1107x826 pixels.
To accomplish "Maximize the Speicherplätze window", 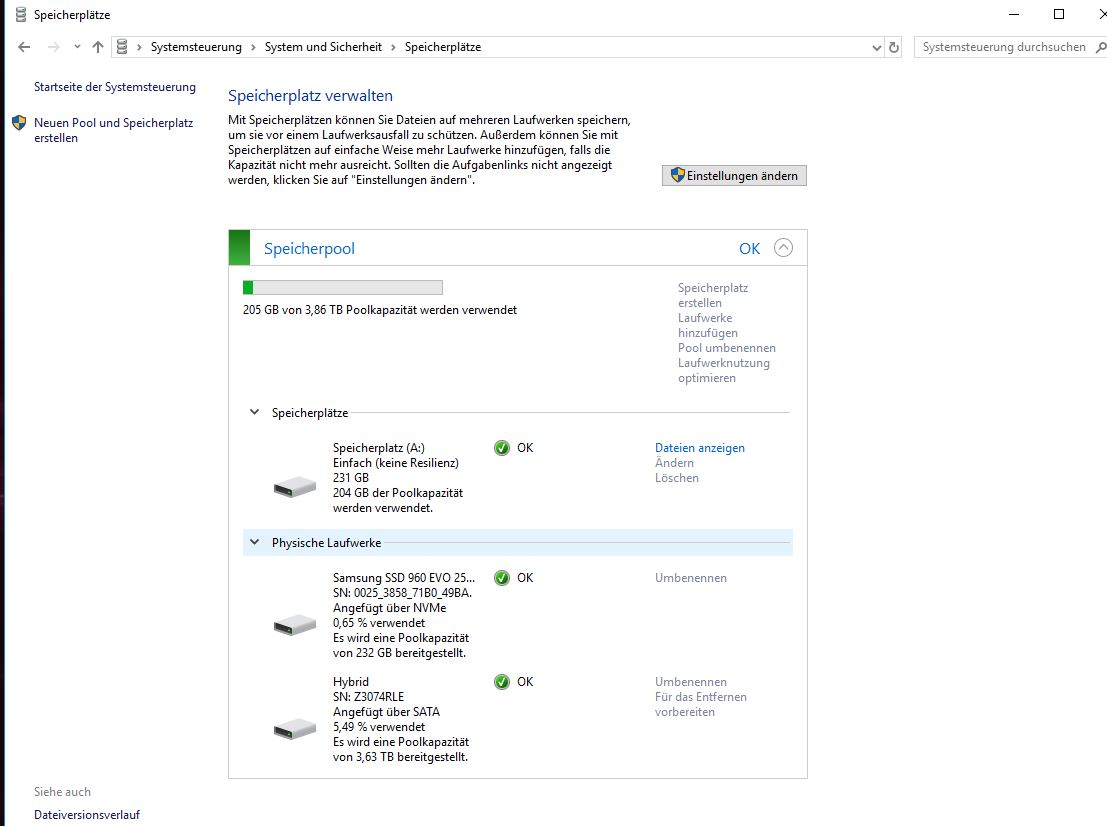I will 1058,14.
